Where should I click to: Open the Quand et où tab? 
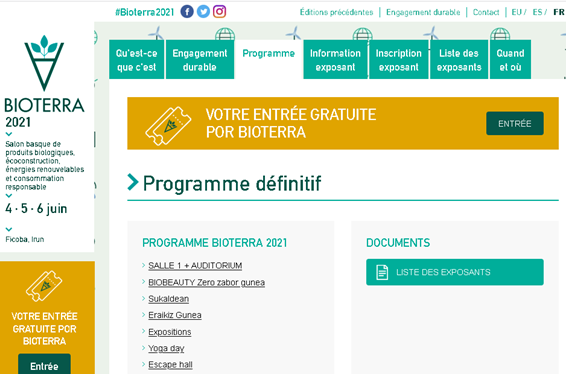510,60
